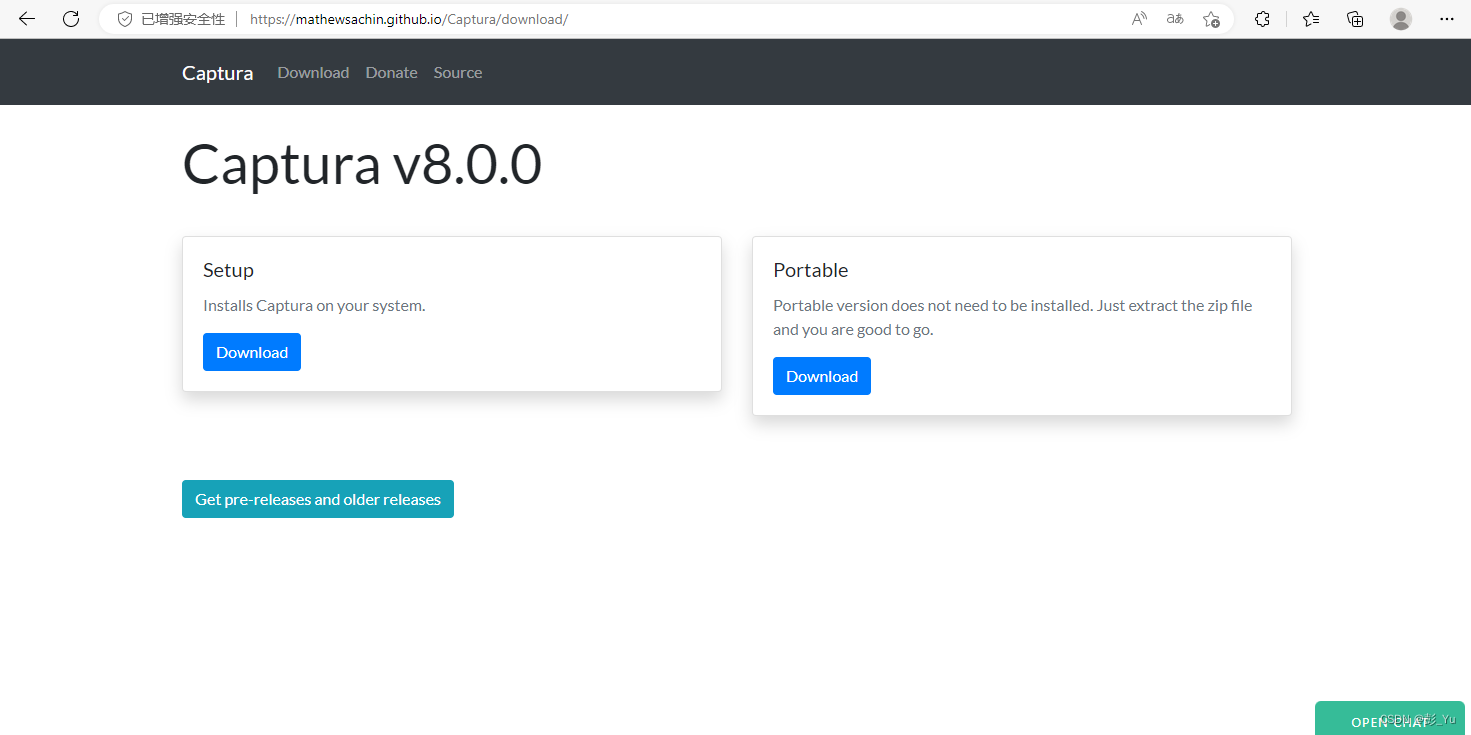Click the Portable version description text
Screen dimensions: 1471x735
pos(1012,318)
